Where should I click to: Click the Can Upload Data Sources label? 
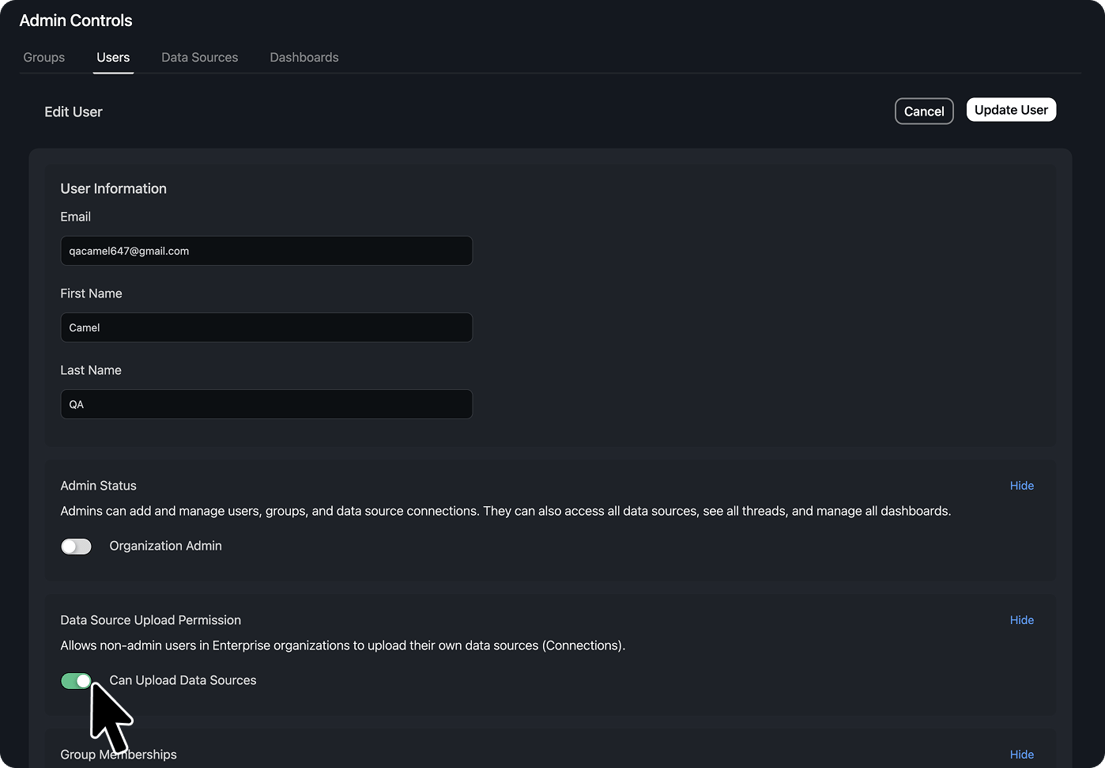[183, 680]
